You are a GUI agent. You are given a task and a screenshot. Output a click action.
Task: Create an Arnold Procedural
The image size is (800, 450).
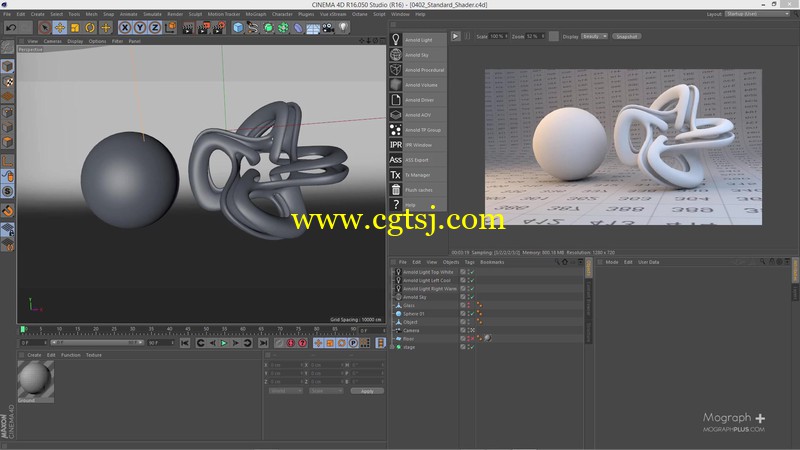click(417, 70)
